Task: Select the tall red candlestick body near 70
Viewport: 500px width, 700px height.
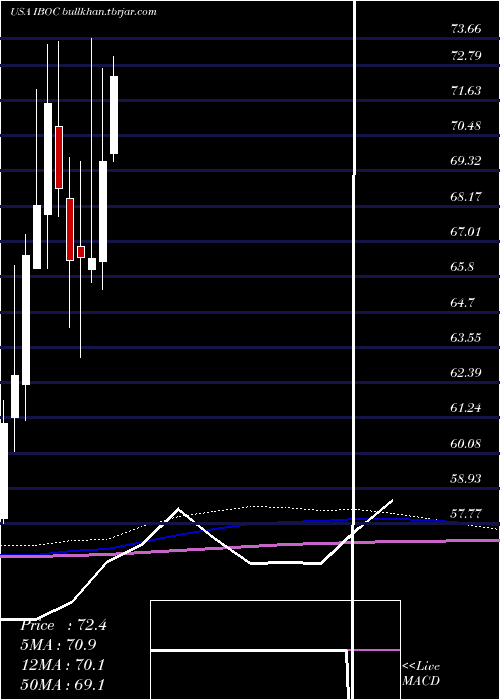Action: 59,157
